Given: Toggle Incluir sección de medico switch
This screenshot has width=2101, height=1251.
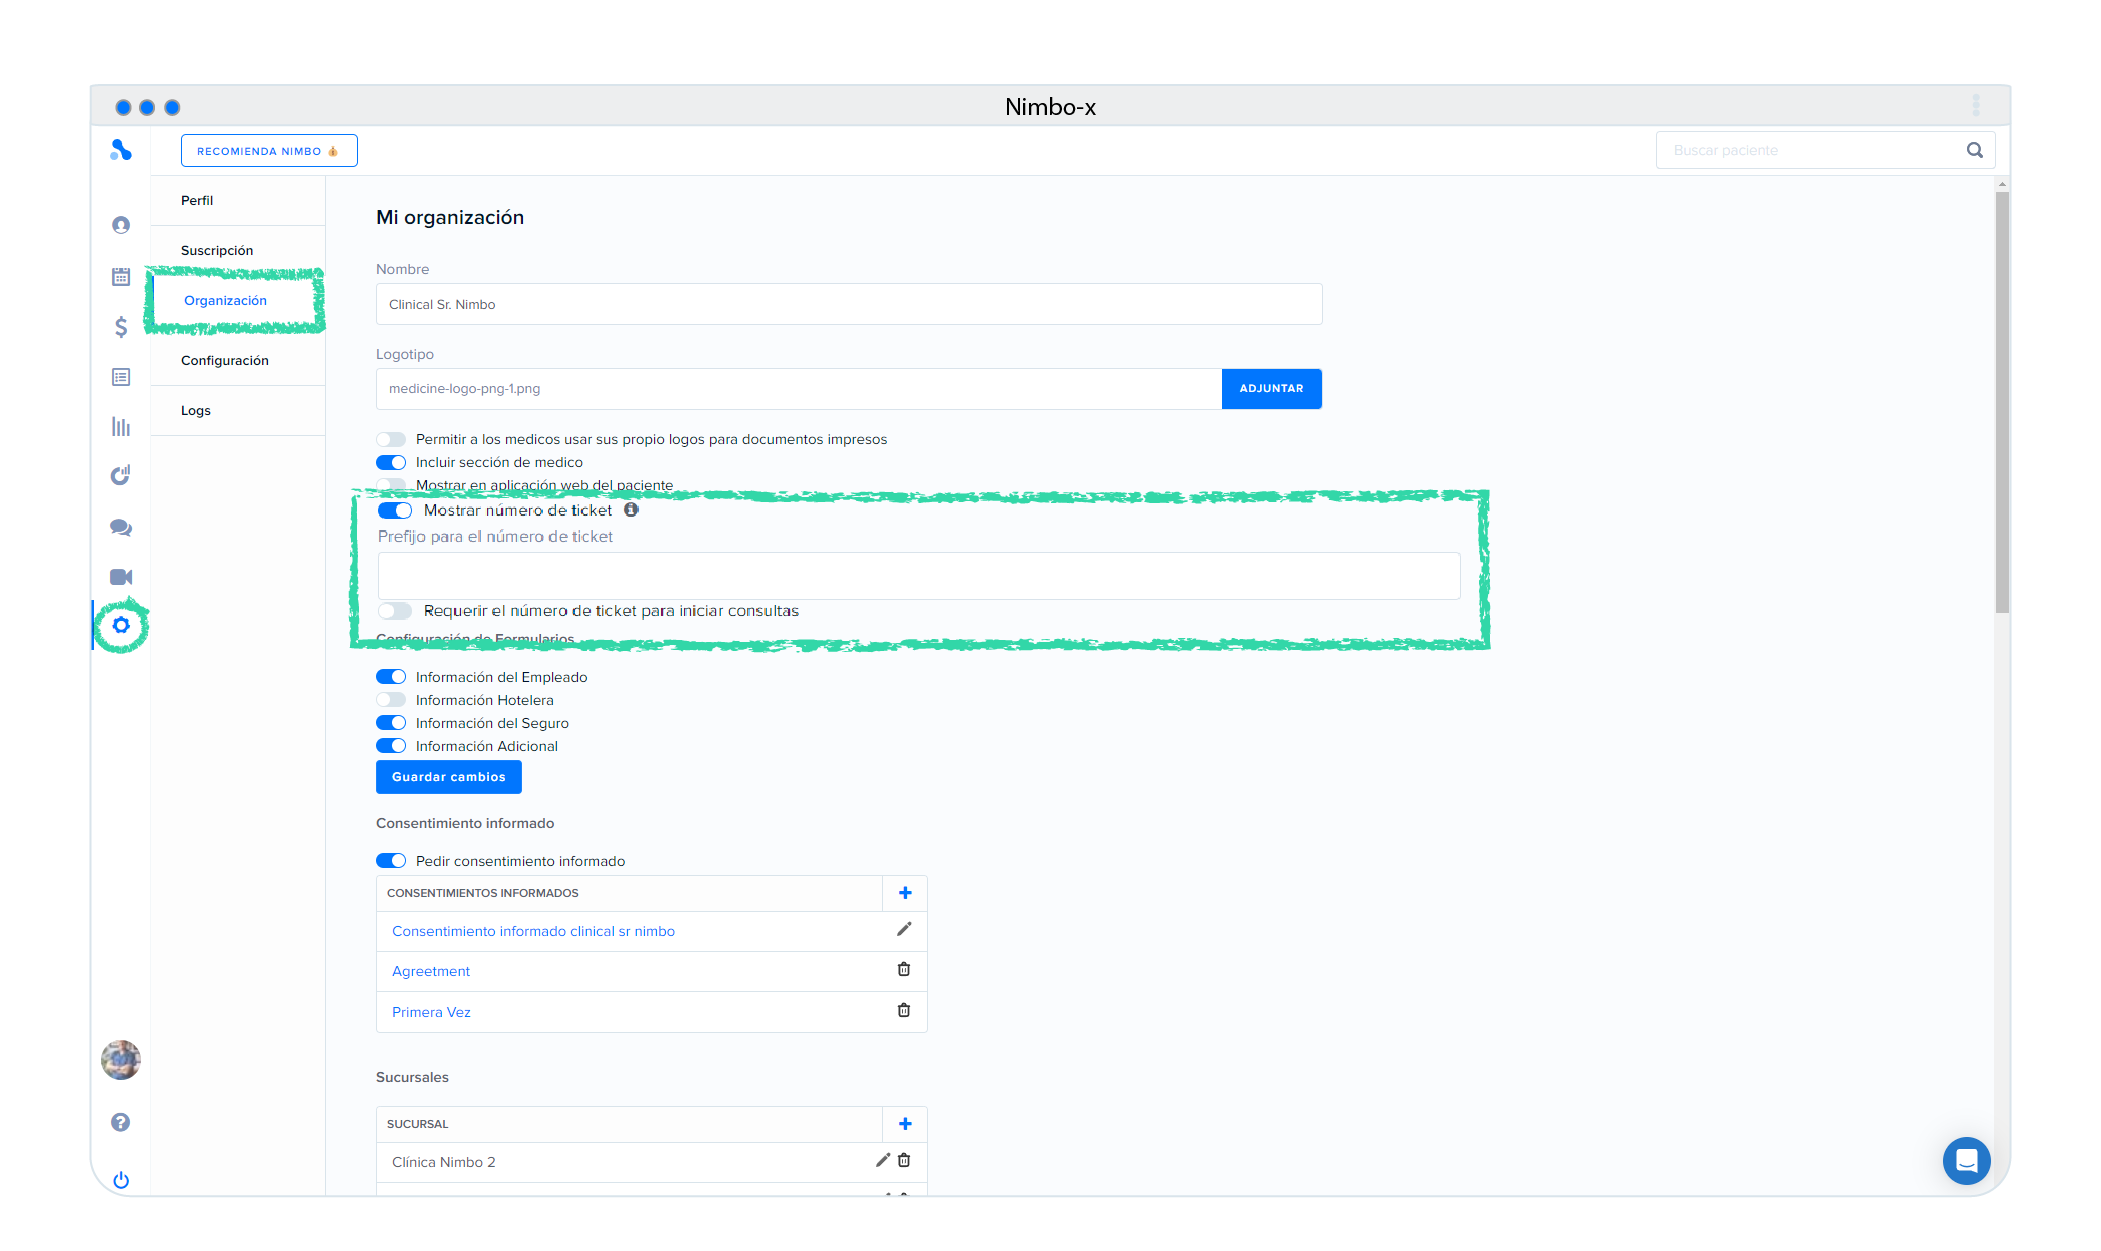Looking at the screenshot, I should (391, 462).
